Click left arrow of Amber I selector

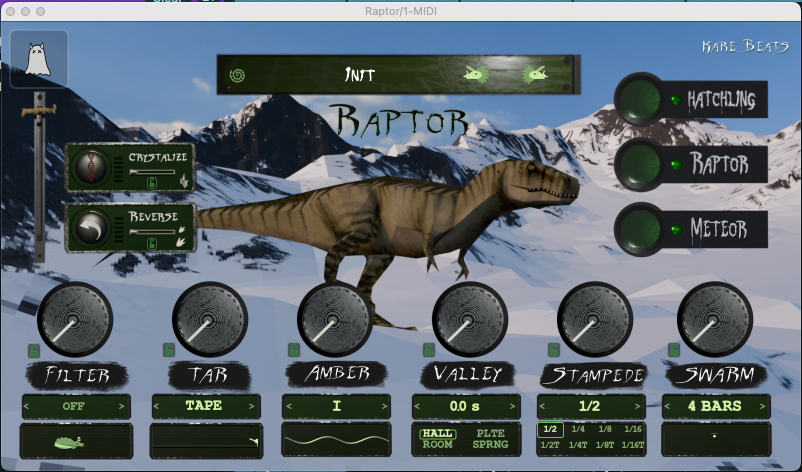pyautogui.click(x=289, y=407)
